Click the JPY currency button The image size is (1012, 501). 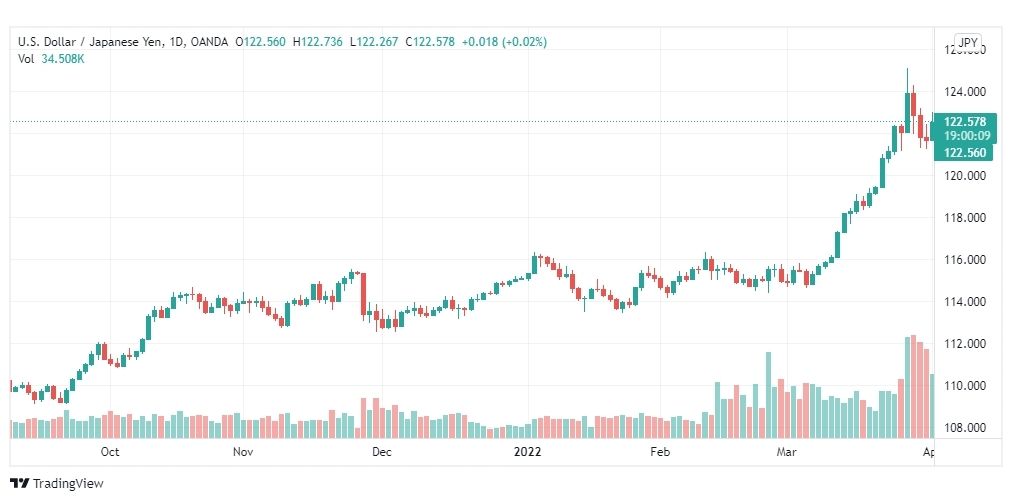(x=968, y=43)
